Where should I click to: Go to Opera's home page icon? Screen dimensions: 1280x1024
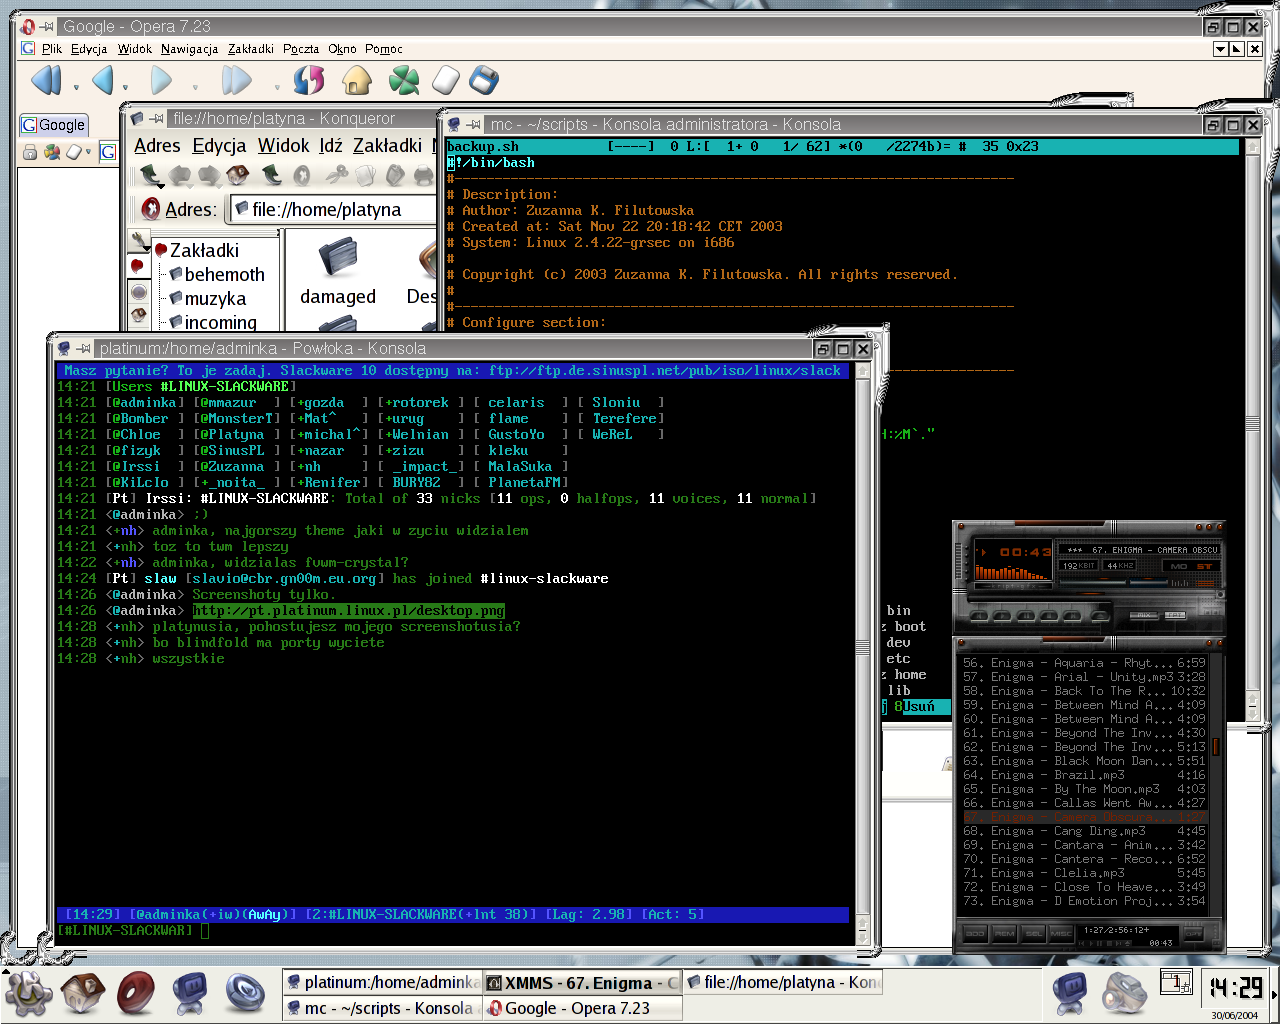click(356, 80)
